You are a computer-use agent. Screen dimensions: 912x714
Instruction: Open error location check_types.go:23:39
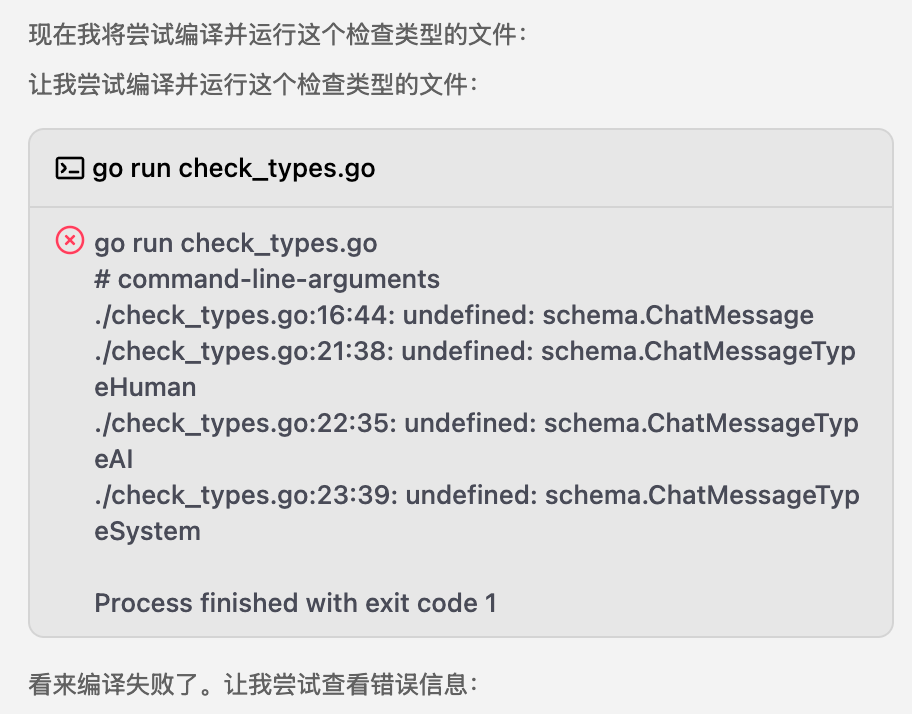[246, 495]
